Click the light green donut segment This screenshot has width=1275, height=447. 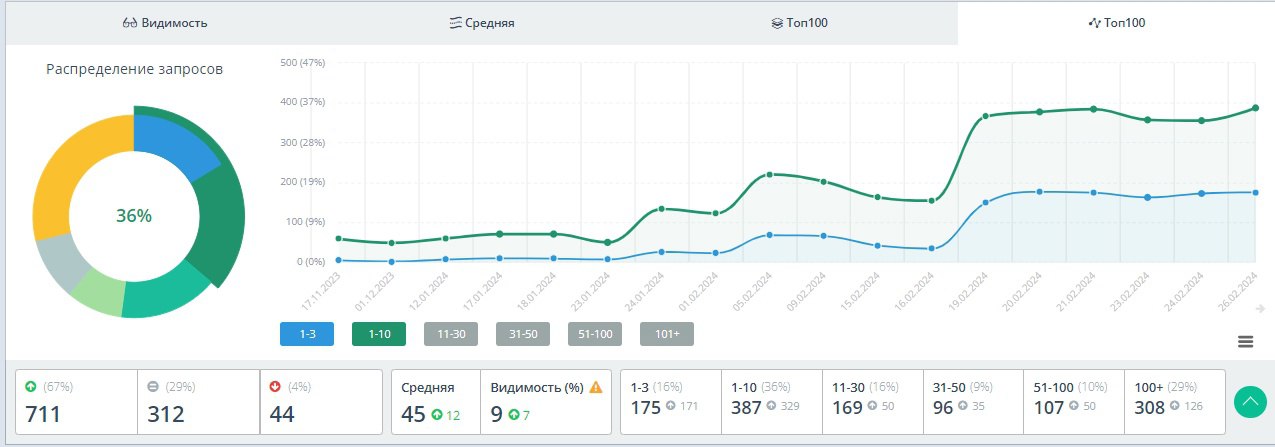pyautogui.click(x=100, y=291)
